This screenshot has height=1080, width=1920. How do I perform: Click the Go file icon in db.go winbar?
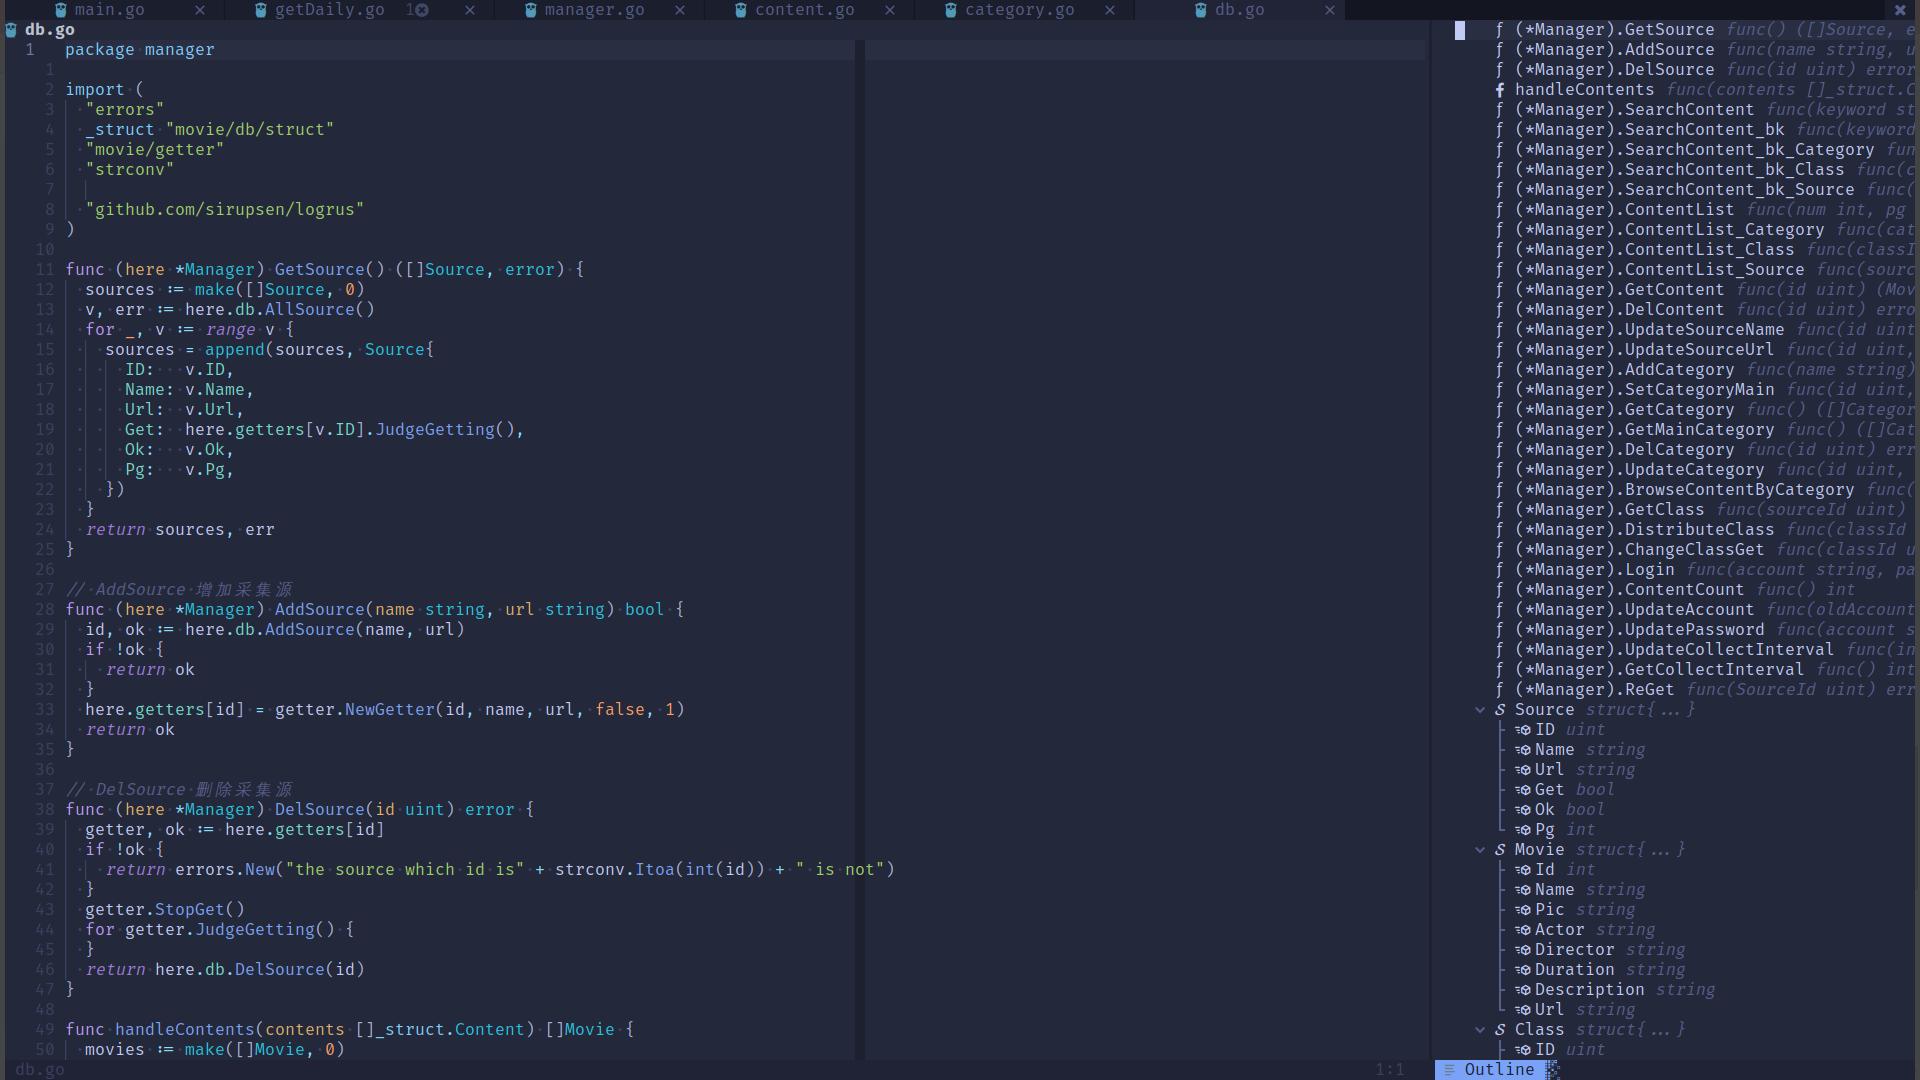(11, 30)
